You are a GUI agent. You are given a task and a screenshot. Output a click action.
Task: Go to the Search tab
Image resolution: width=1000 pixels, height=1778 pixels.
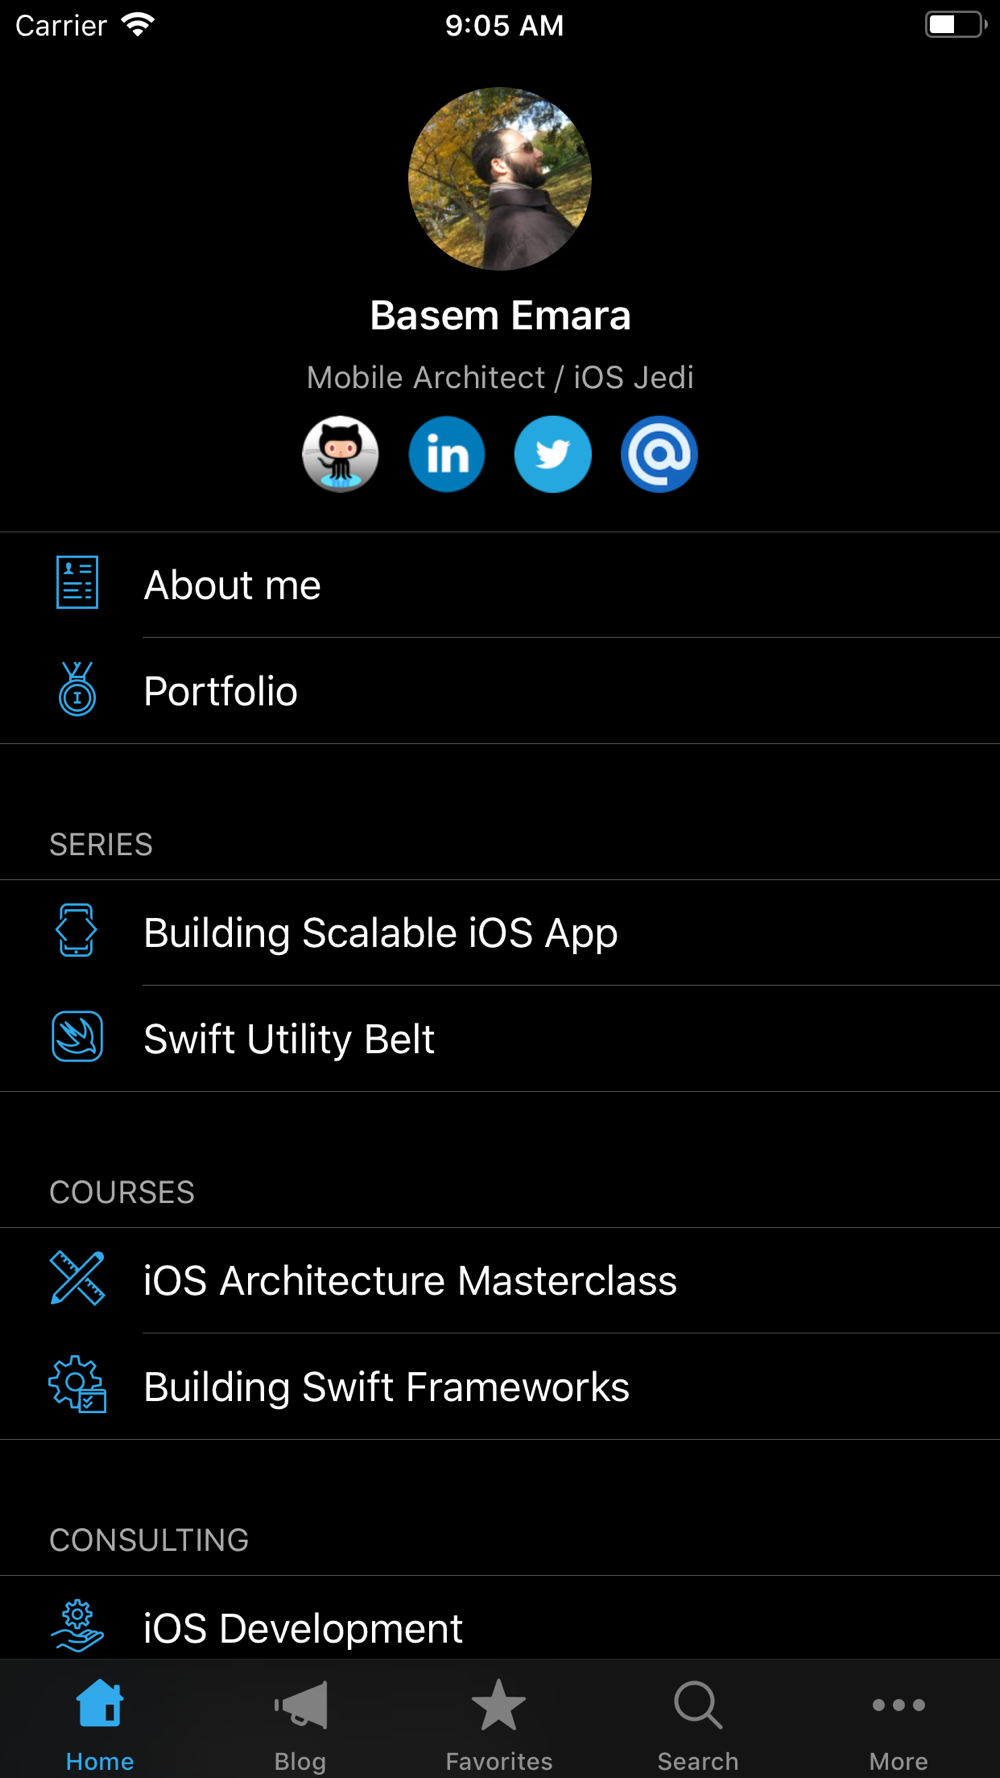[698, 1722]
